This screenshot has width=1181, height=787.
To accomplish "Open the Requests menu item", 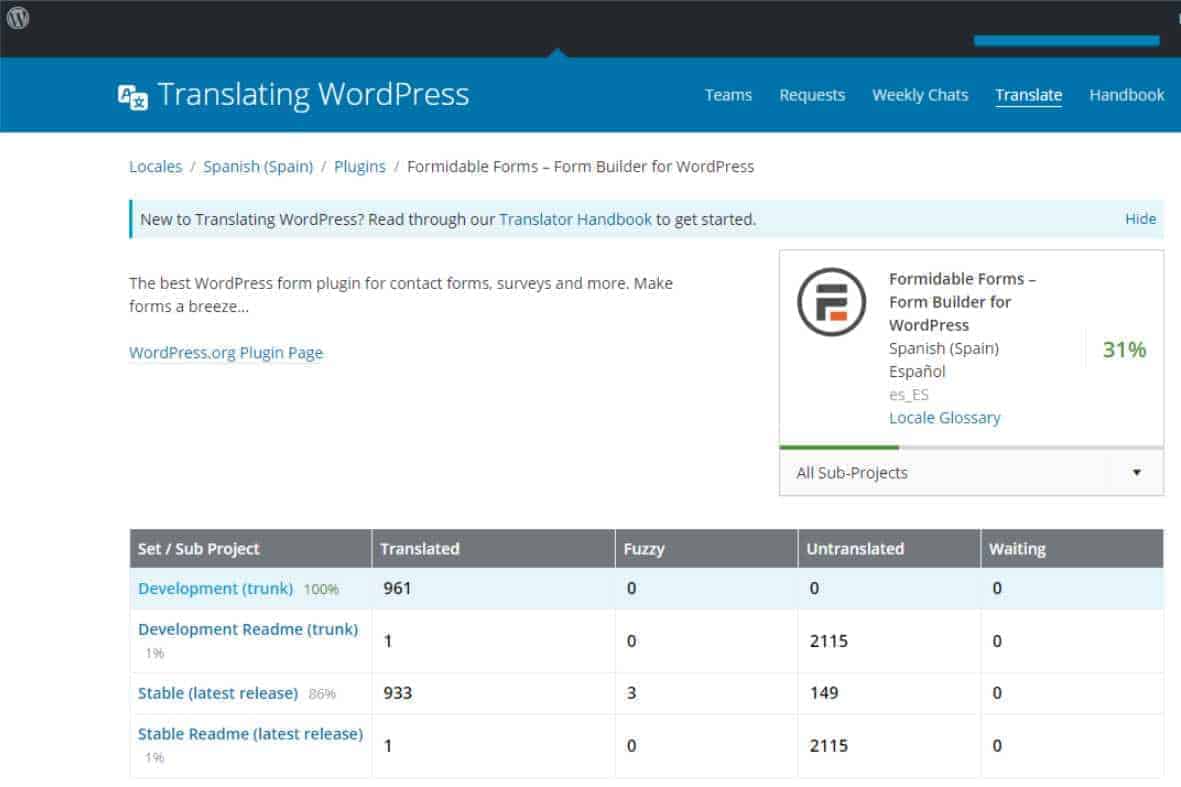I will click(x=812, y=95).
